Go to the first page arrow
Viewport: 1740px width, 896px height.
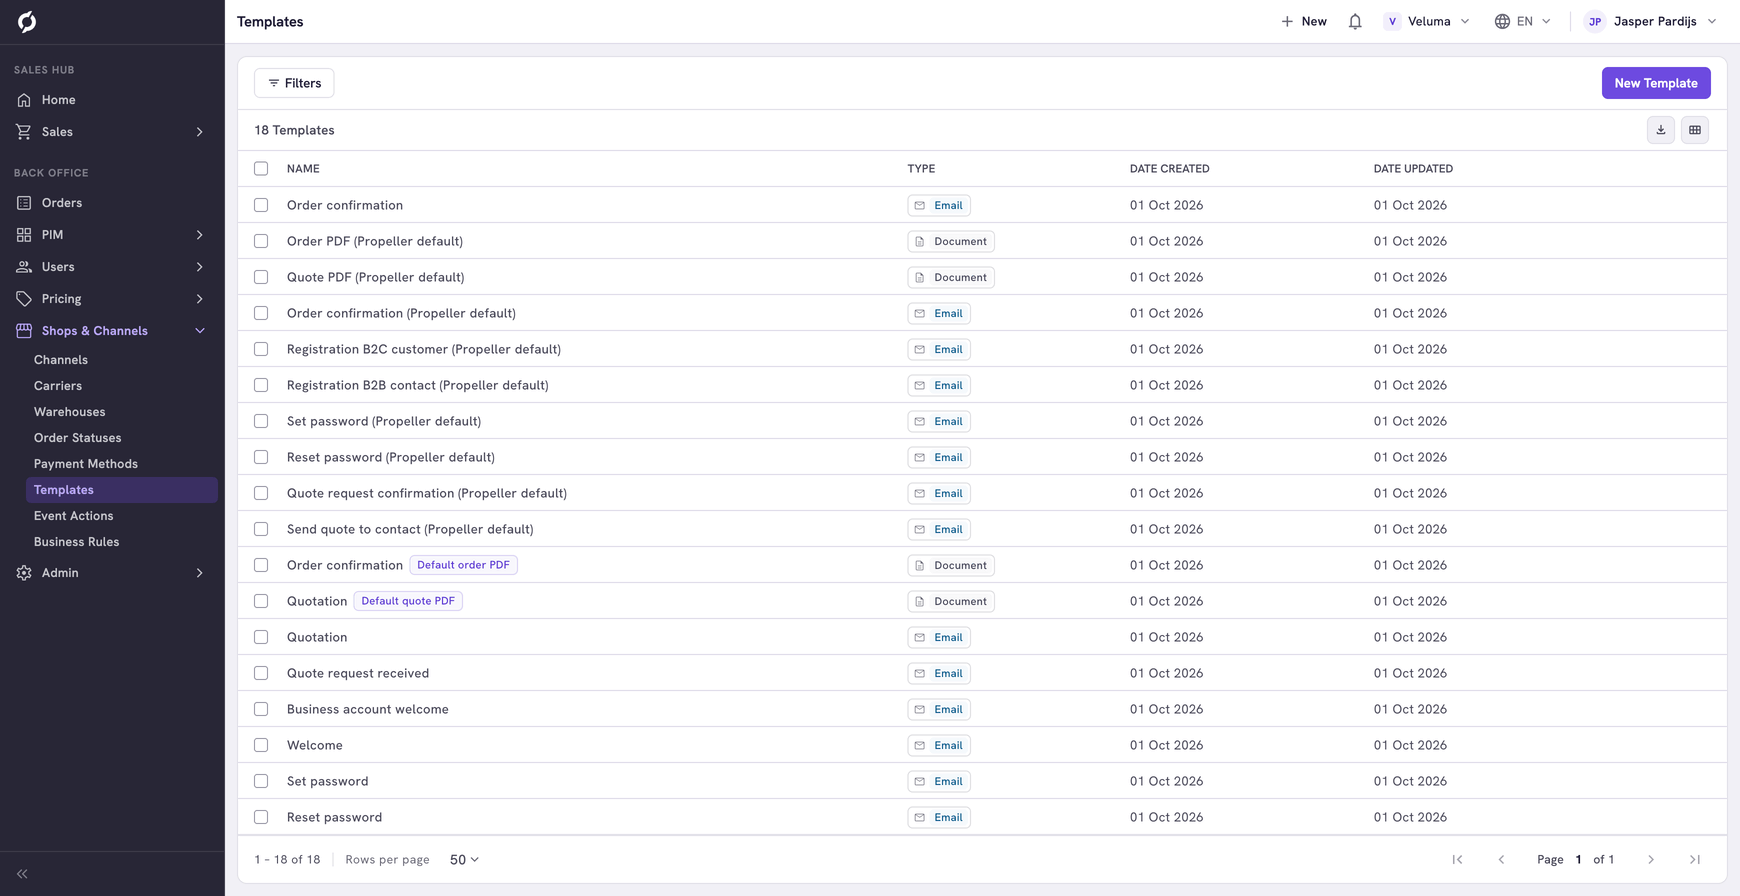point(1457,859)
